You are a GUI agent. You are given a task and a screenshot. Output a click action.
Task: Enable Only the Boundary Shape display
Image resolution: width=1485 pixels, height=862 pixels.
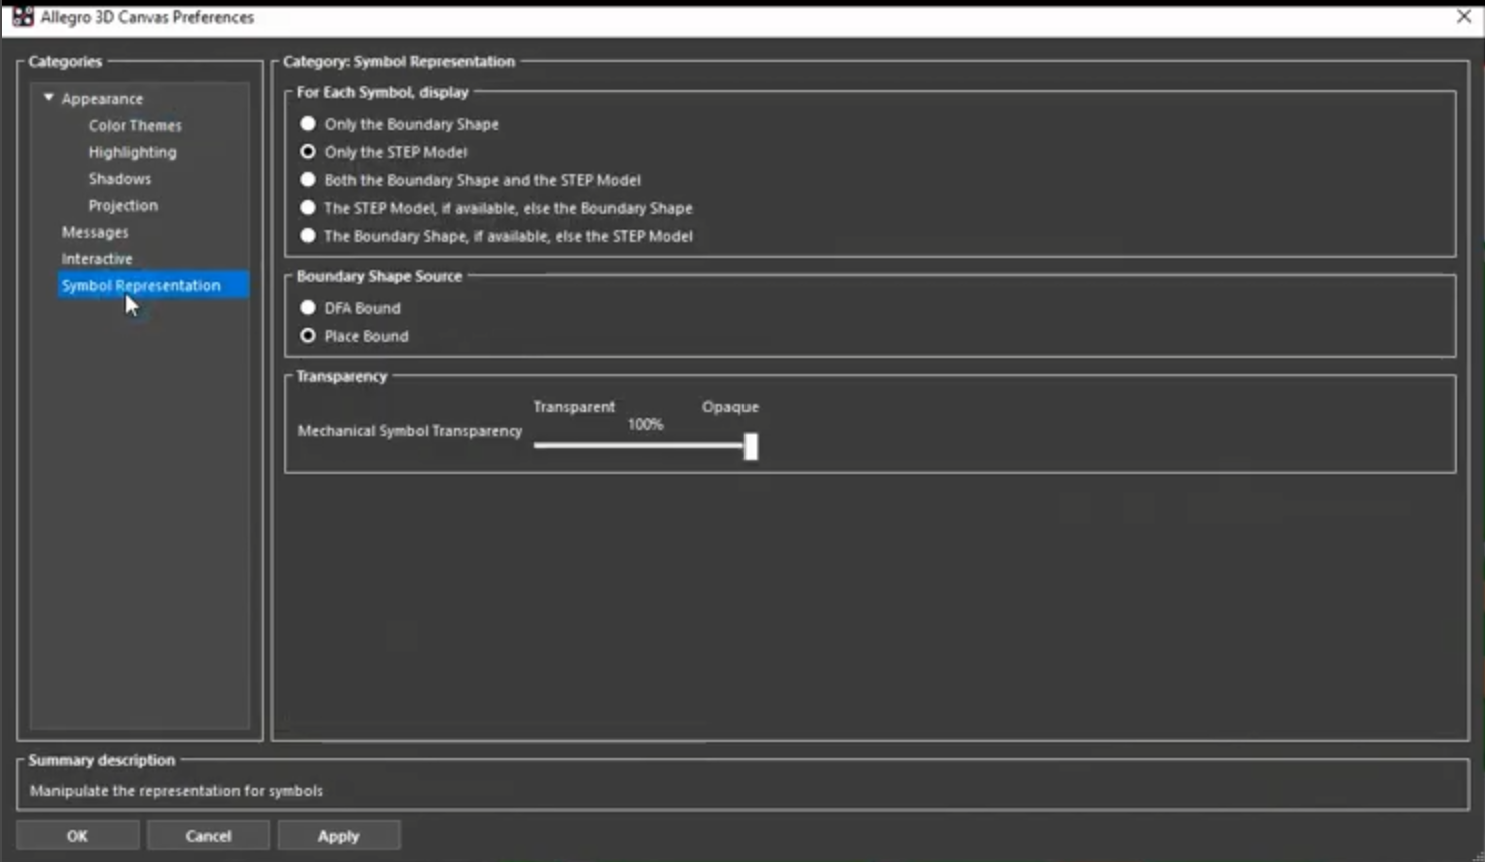pyautogui.click(x=308, y=124)
